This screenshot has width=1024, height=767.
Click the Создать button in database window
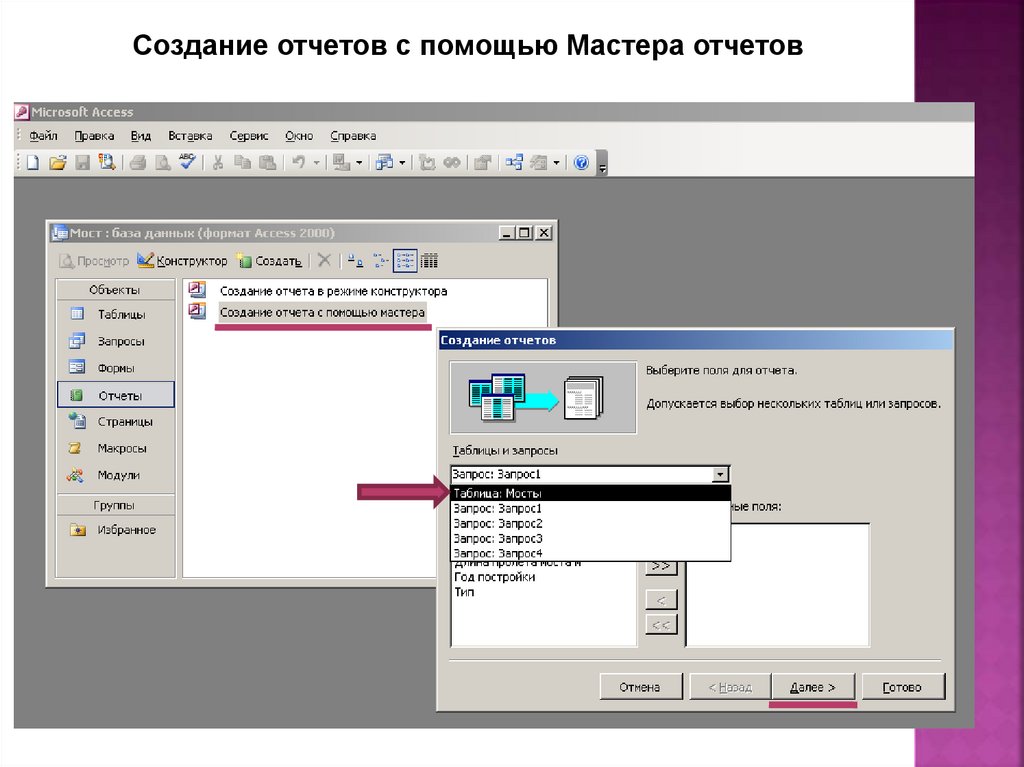click(269, 261)
